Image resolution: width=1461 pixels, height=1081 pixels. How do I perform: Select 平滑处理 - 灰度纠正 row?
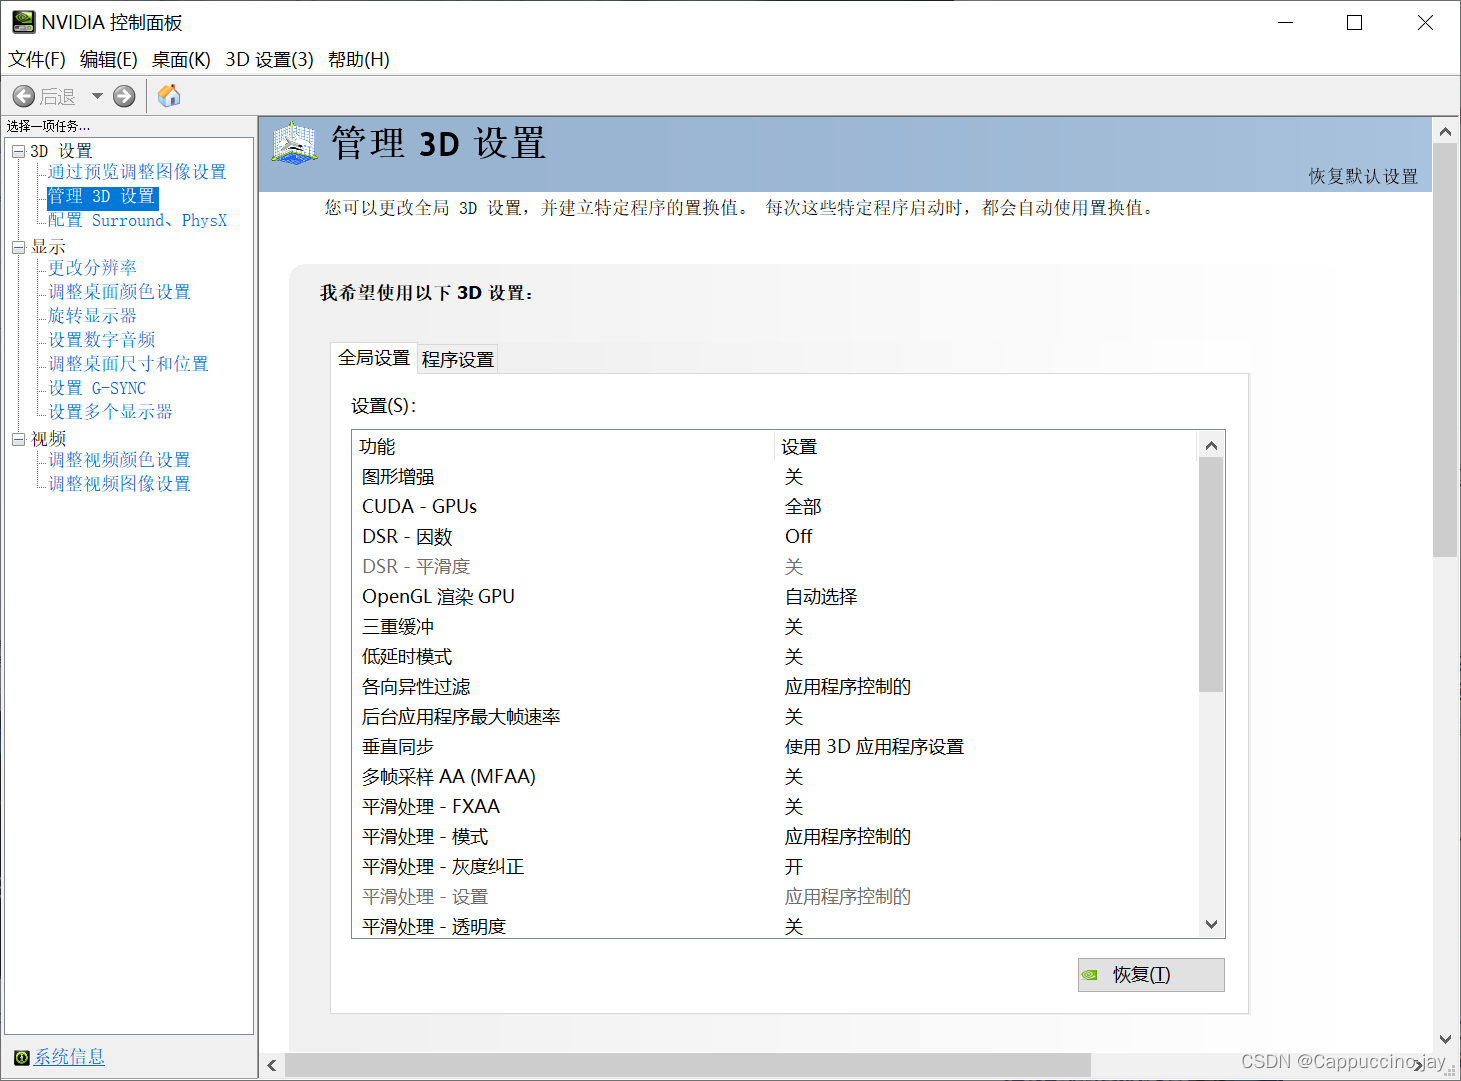[775, 867]
